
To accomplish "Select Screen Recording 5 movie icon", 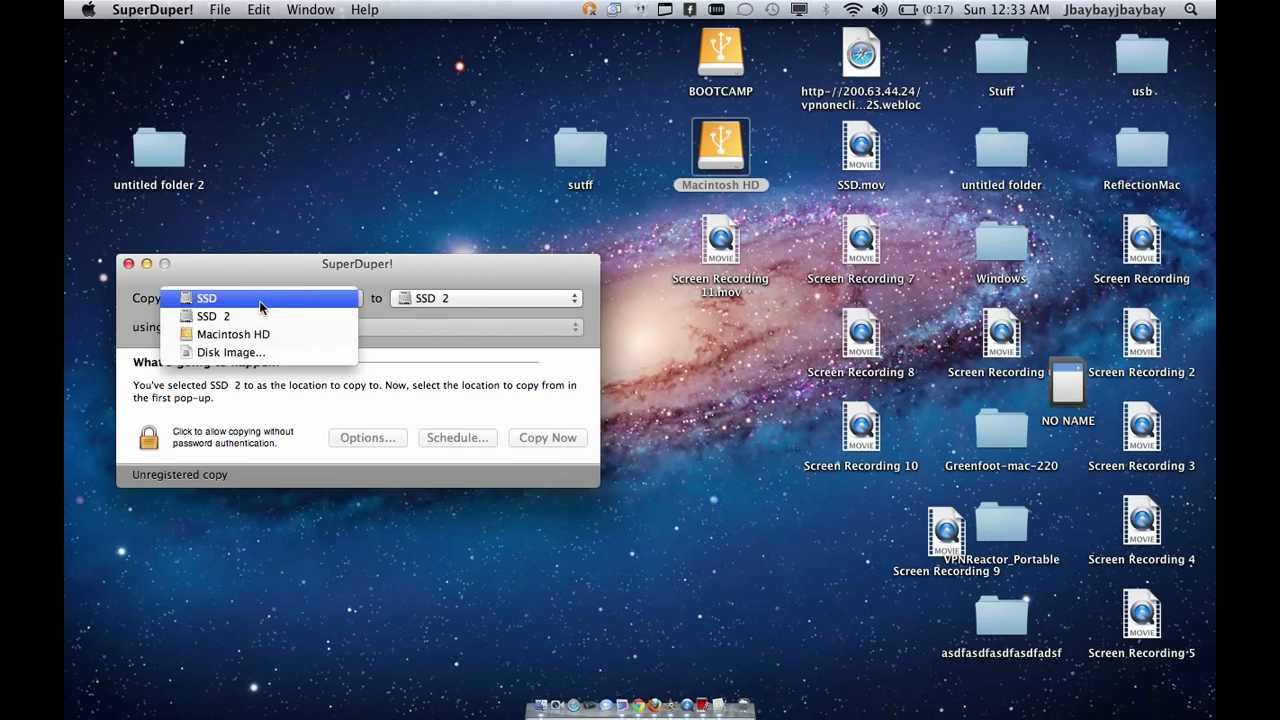I will 1141,614.
